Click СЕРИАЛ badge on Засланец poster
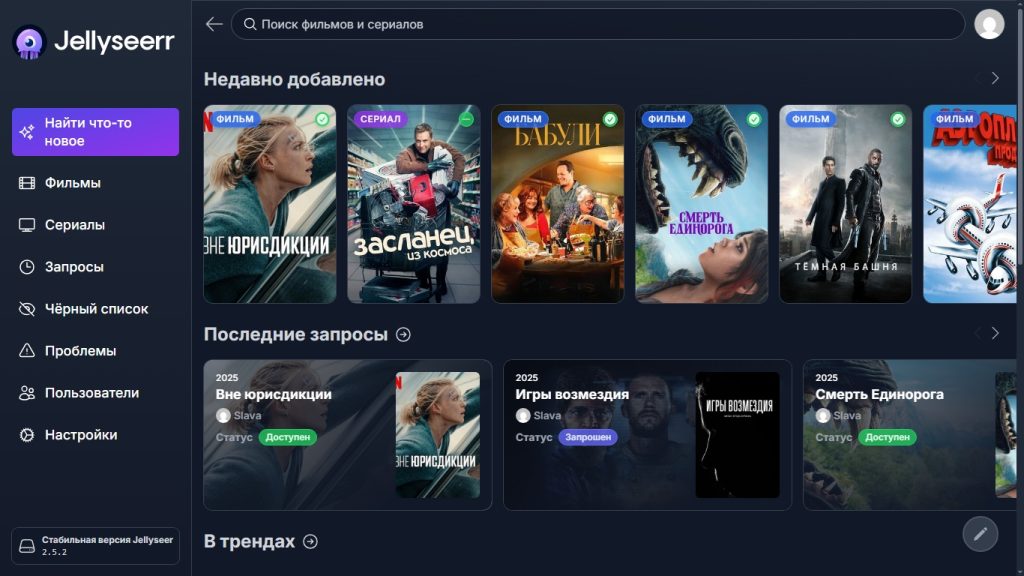Image resolution: width=1024 pixels, height=576 pixels. click(x=380, y=119)
